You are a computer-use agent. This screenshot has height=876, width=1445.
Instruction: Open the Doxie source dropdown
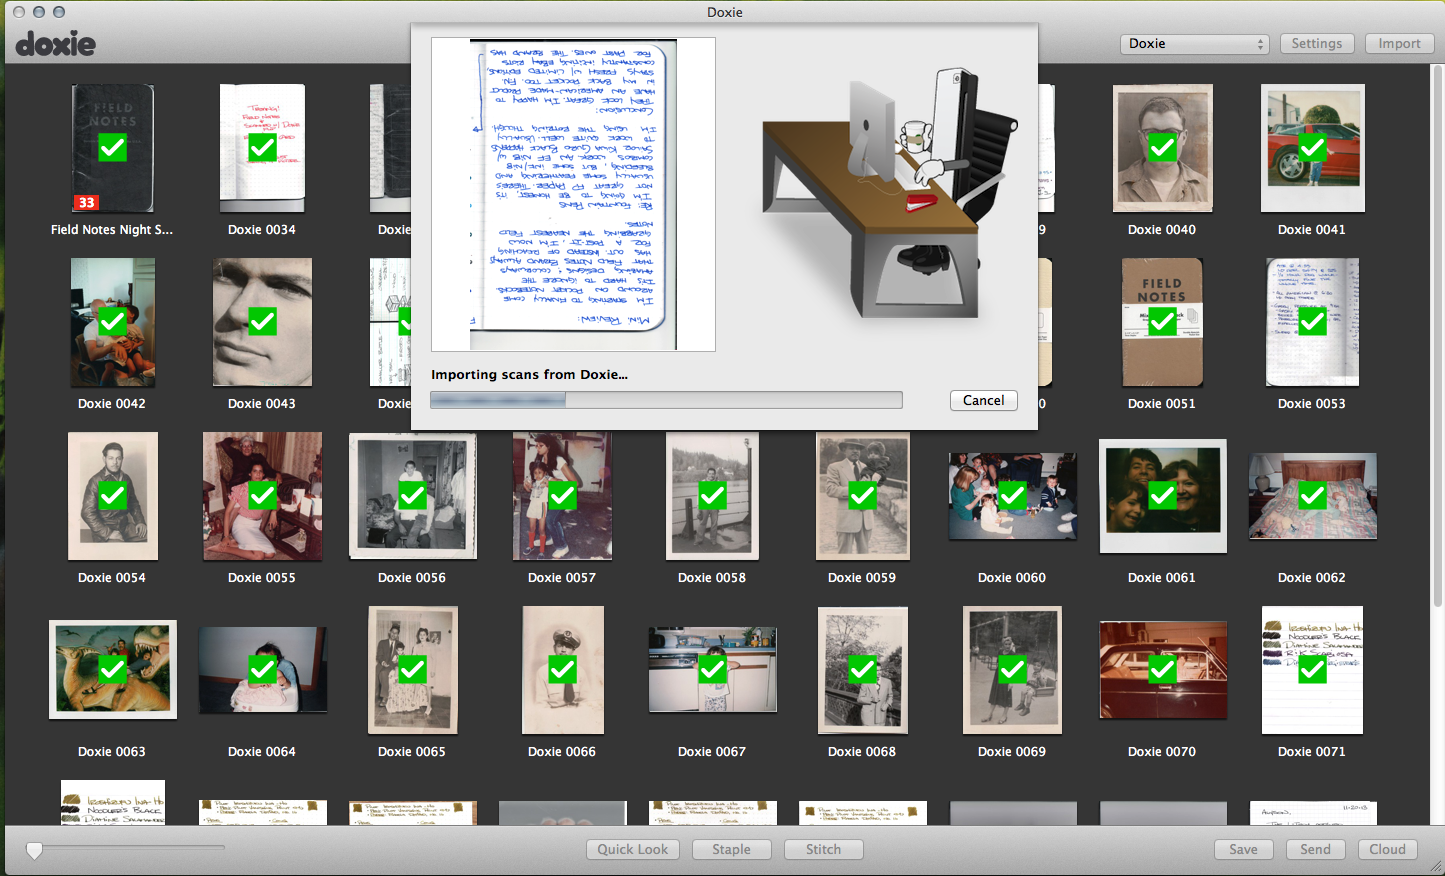(x=1195, y=44)
